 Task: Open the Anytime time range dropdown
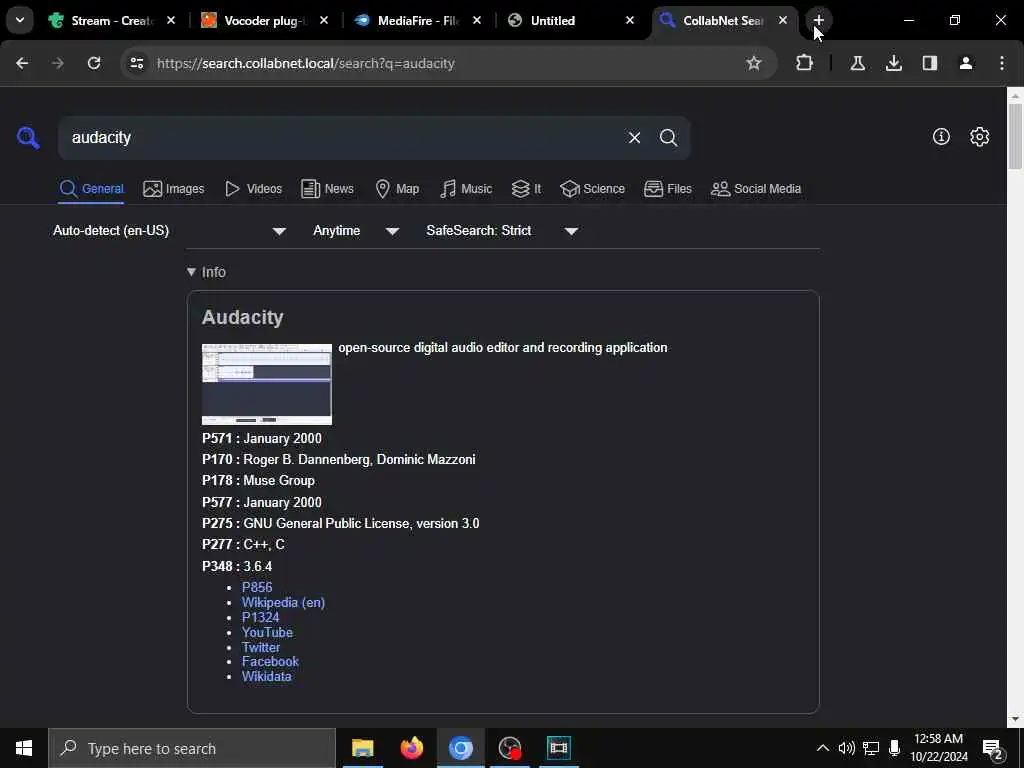tap(356, 231)
